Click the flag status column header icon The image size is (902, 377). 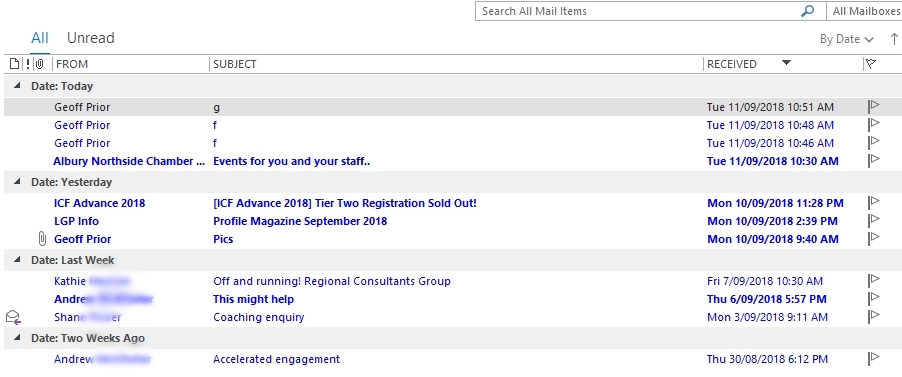(871, 64)
